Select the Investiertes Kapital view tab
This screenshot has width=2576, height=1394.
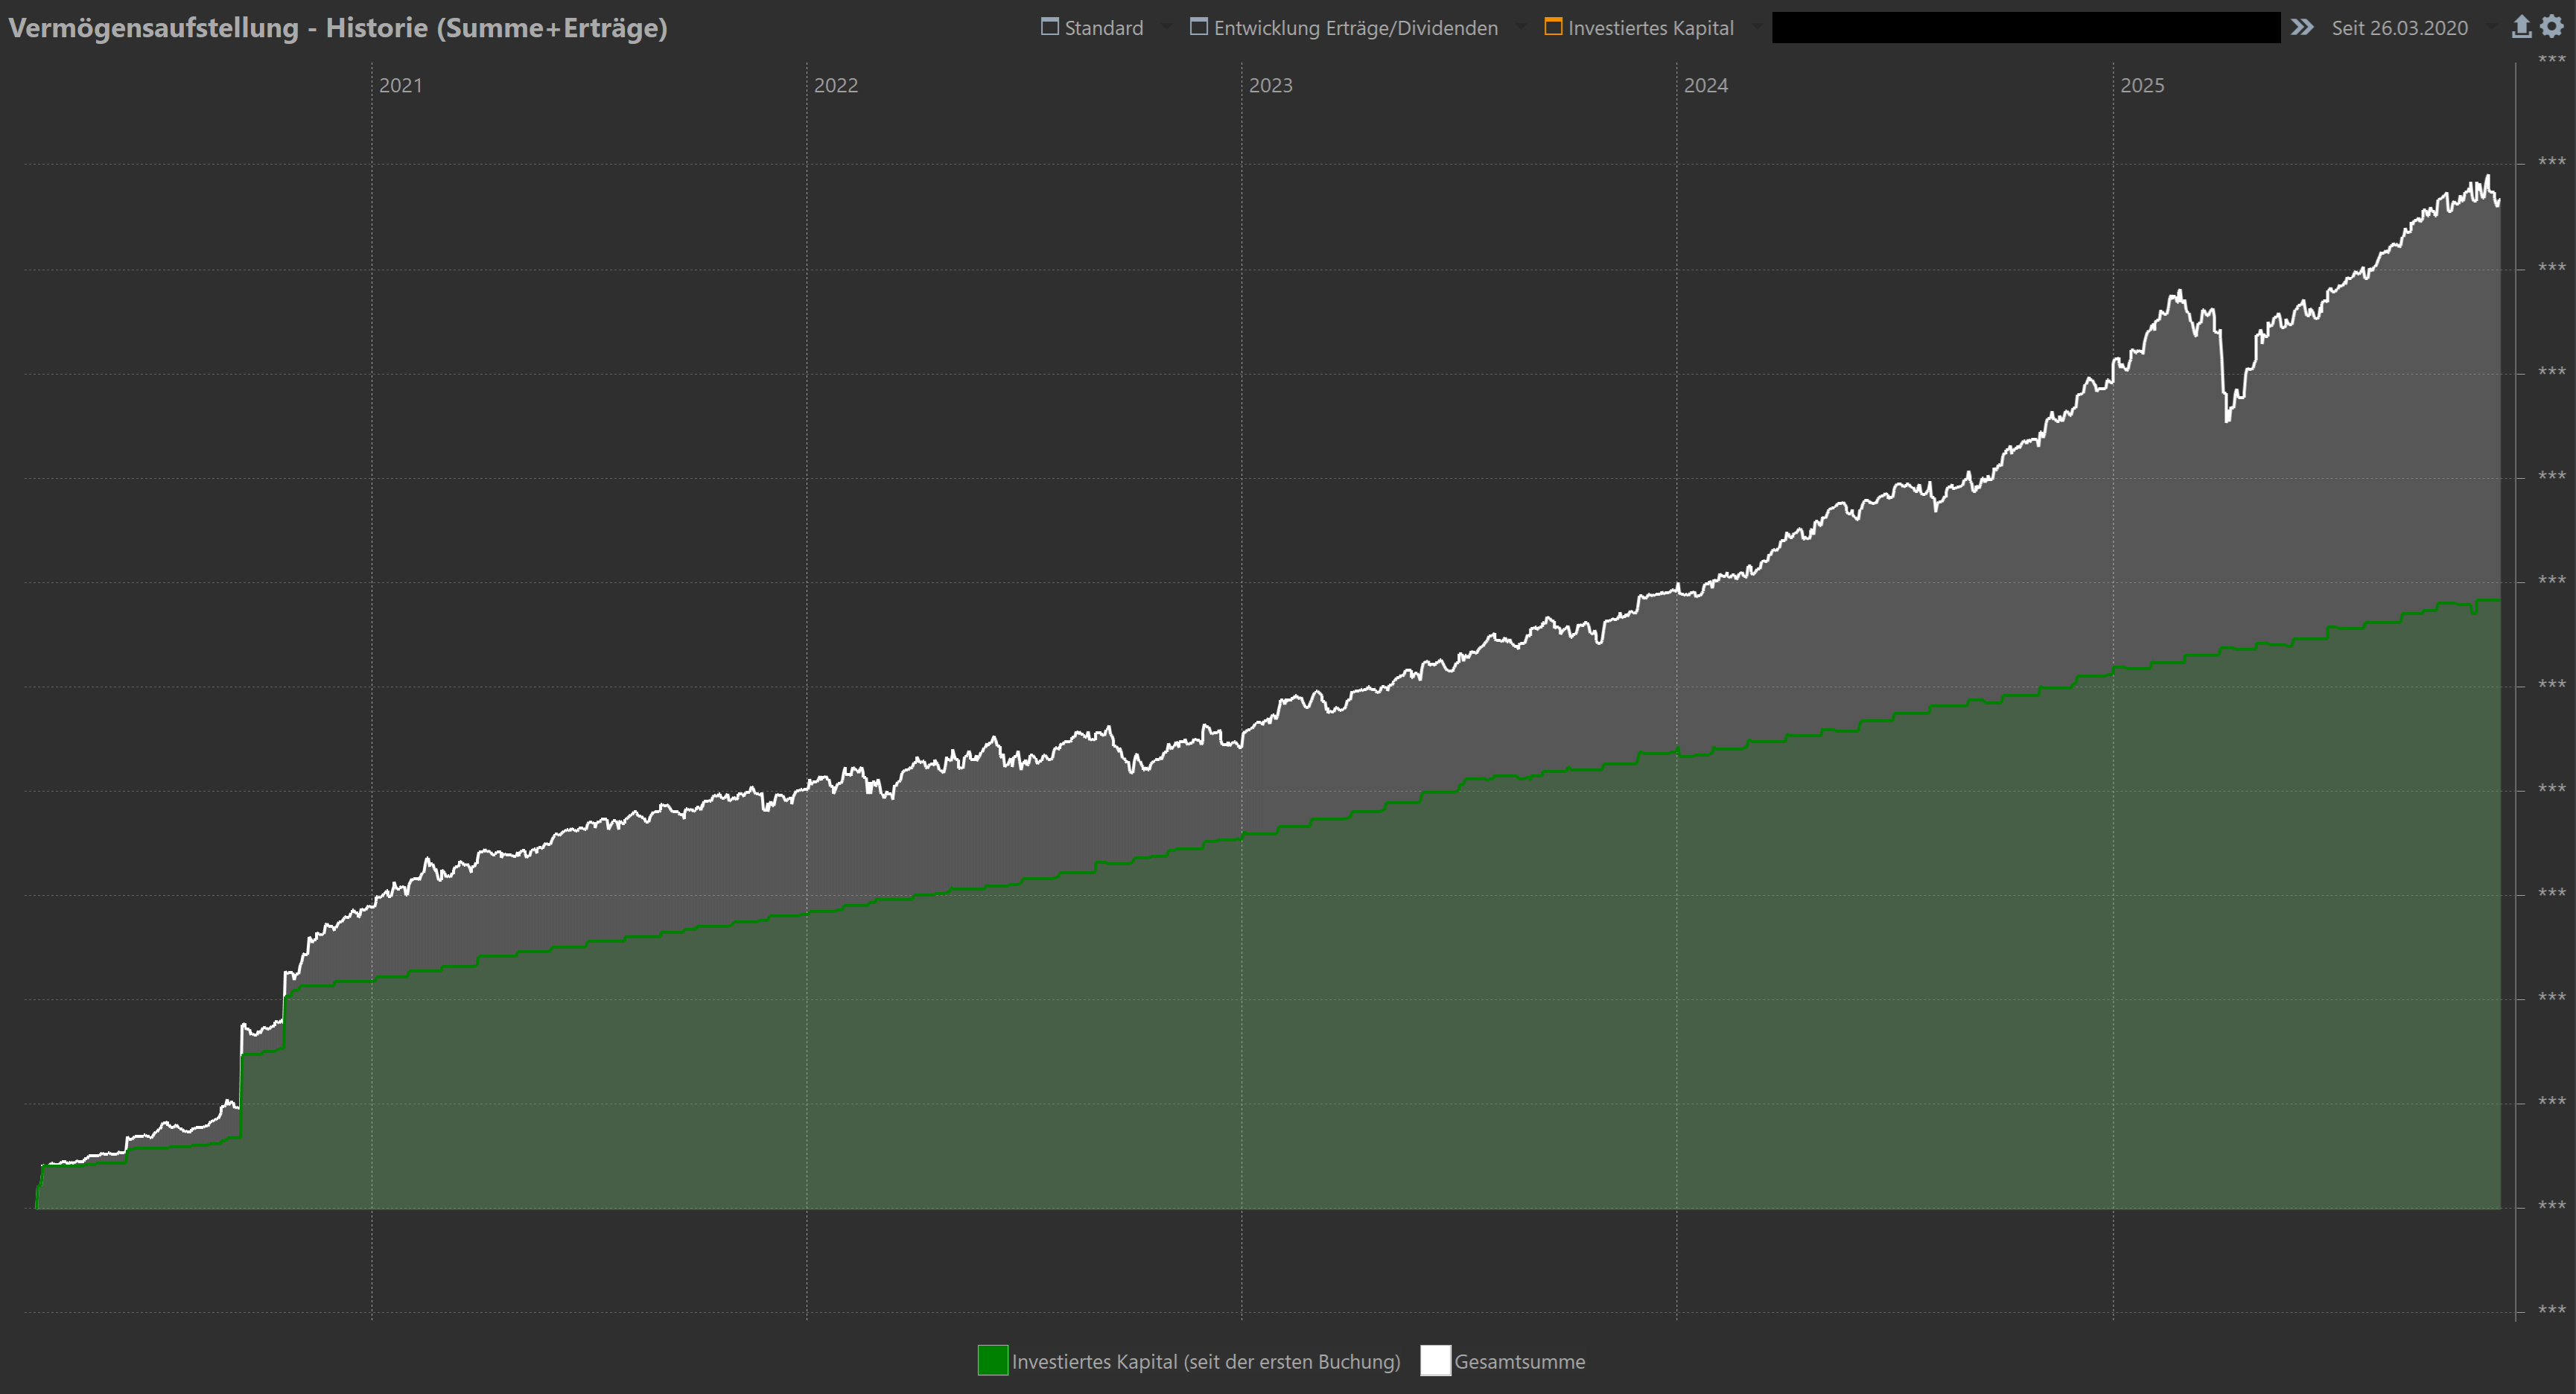(x=1650, y=28)
